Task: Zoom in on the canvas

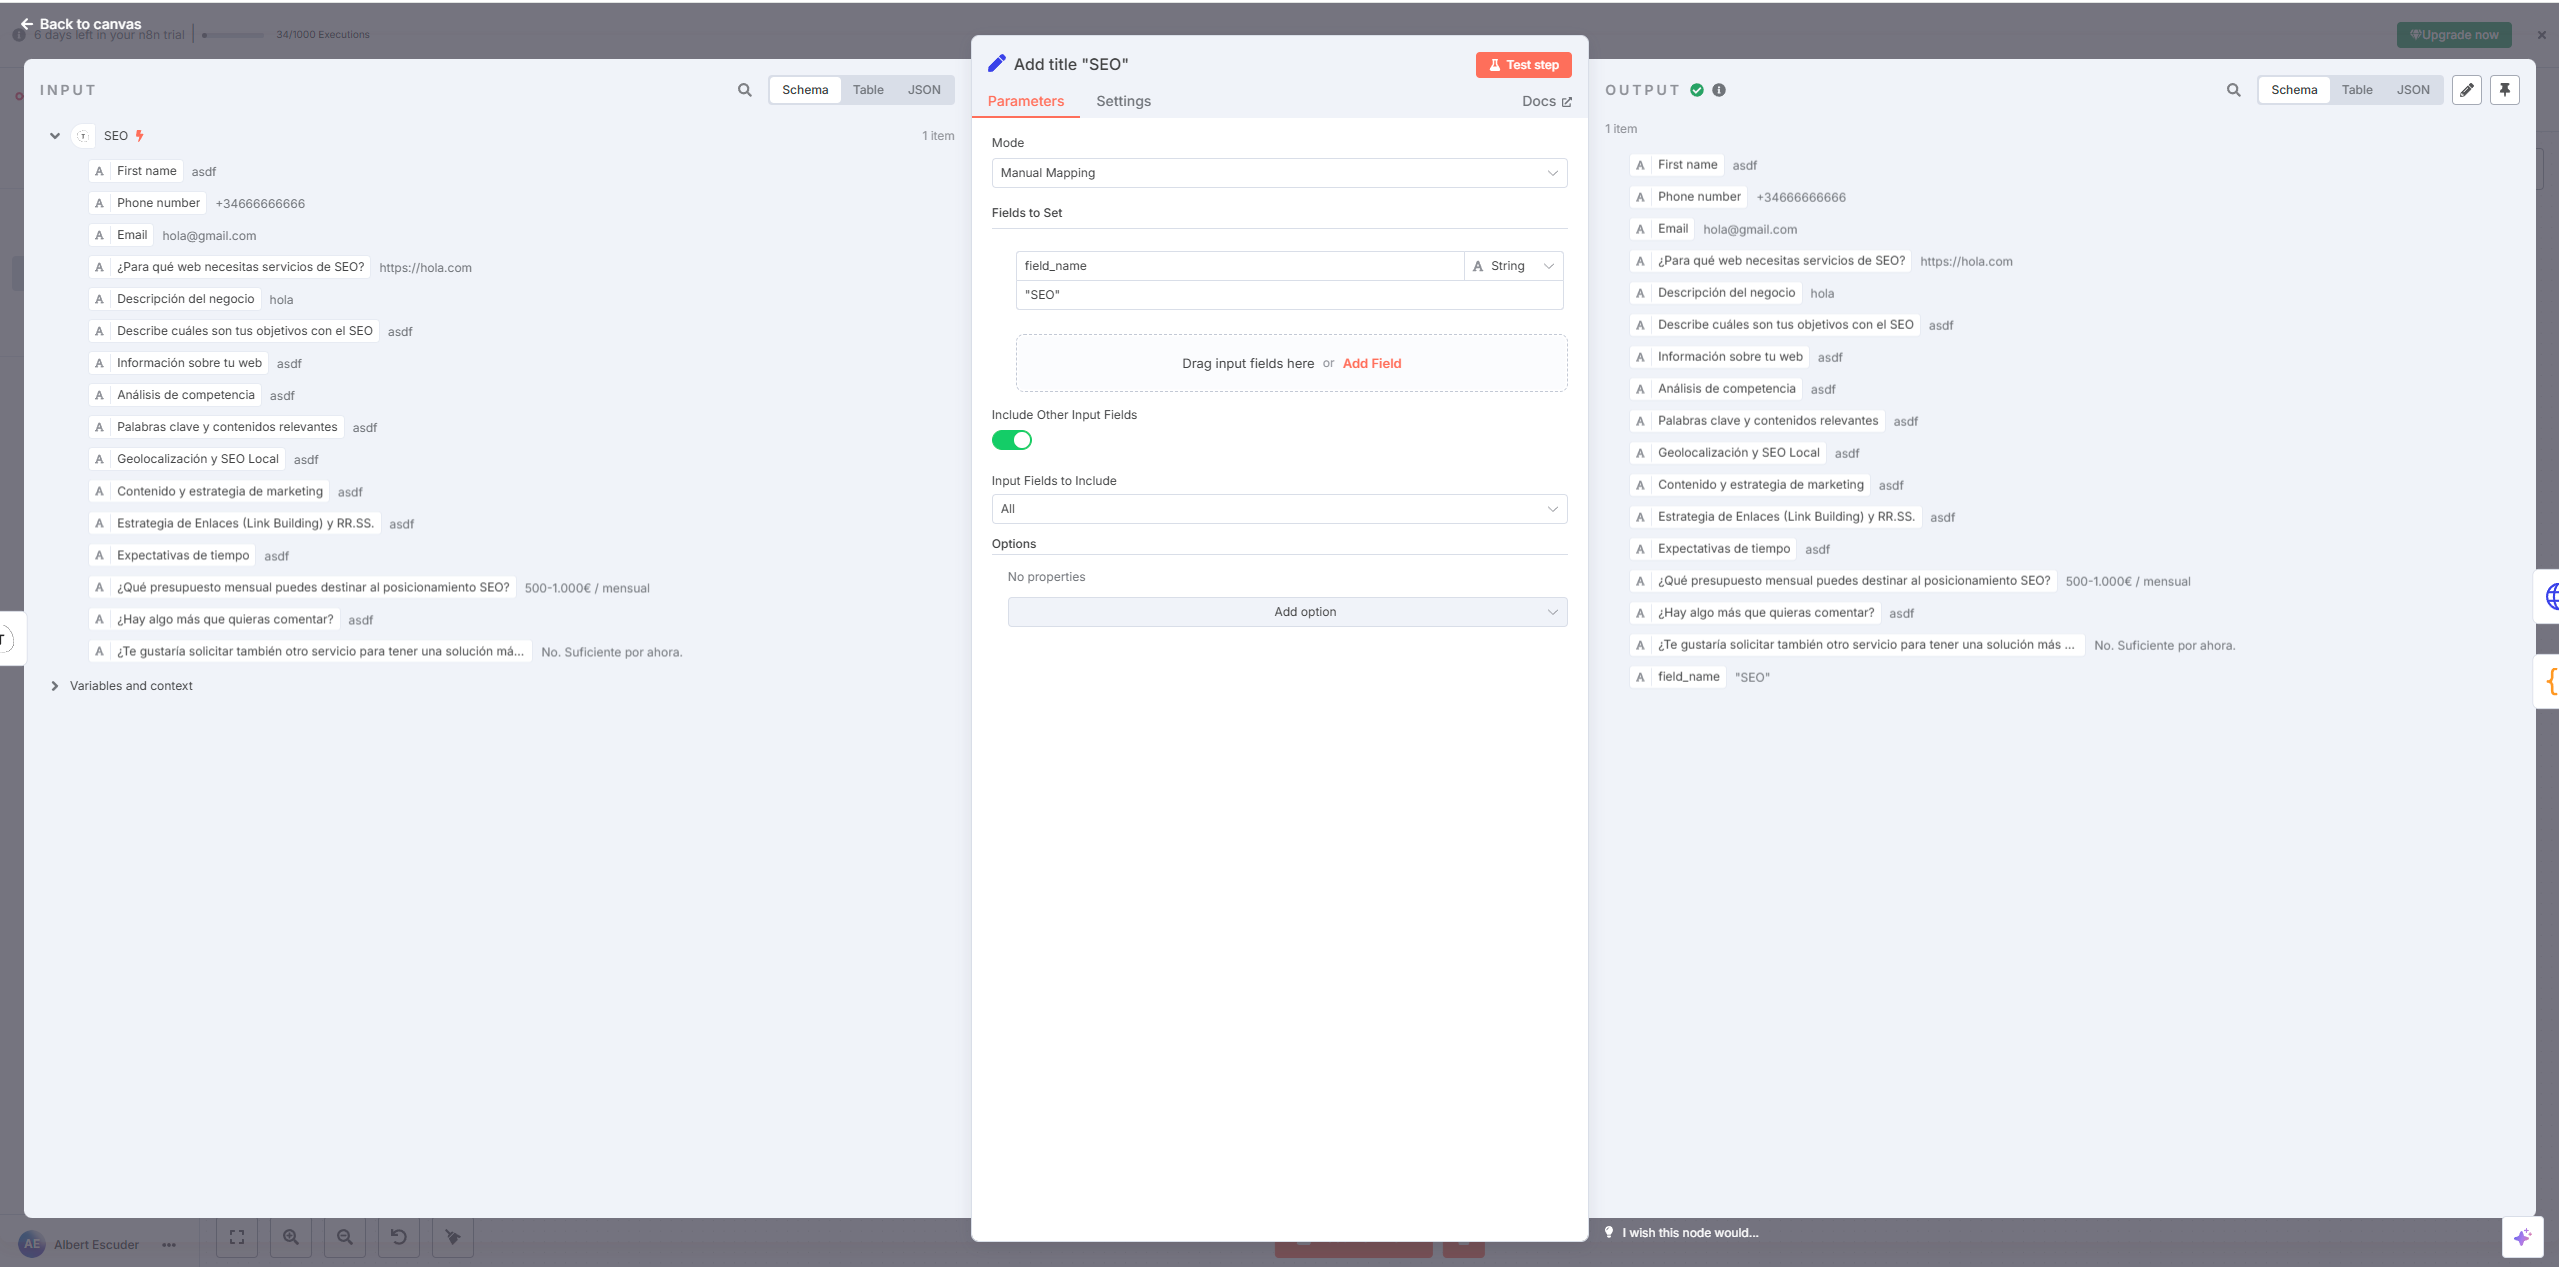Action: tap(291, 1237)
